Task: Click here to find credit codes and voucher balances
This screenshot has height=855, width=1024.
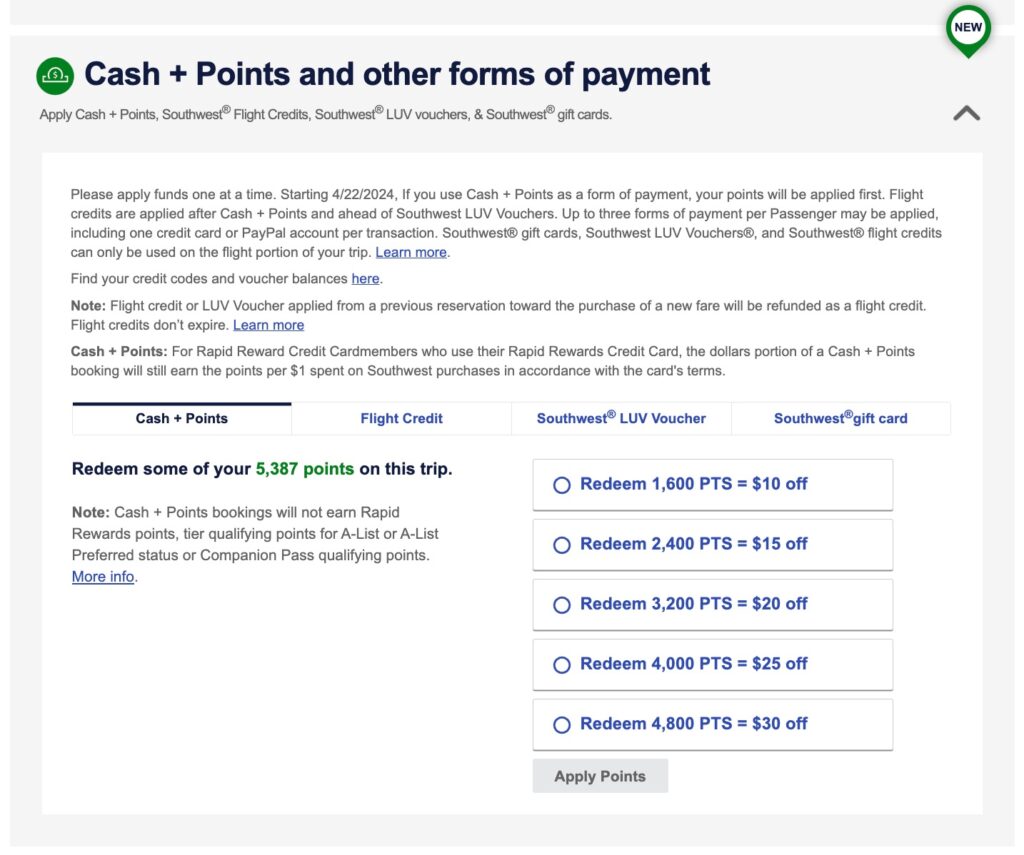Action: 365,278
